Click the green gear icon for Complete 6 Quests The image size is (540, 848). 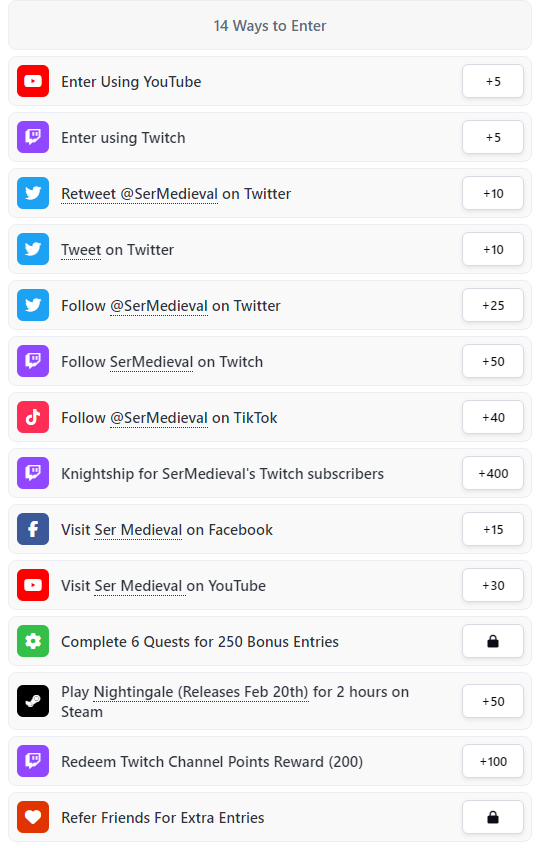coord(33,641)
